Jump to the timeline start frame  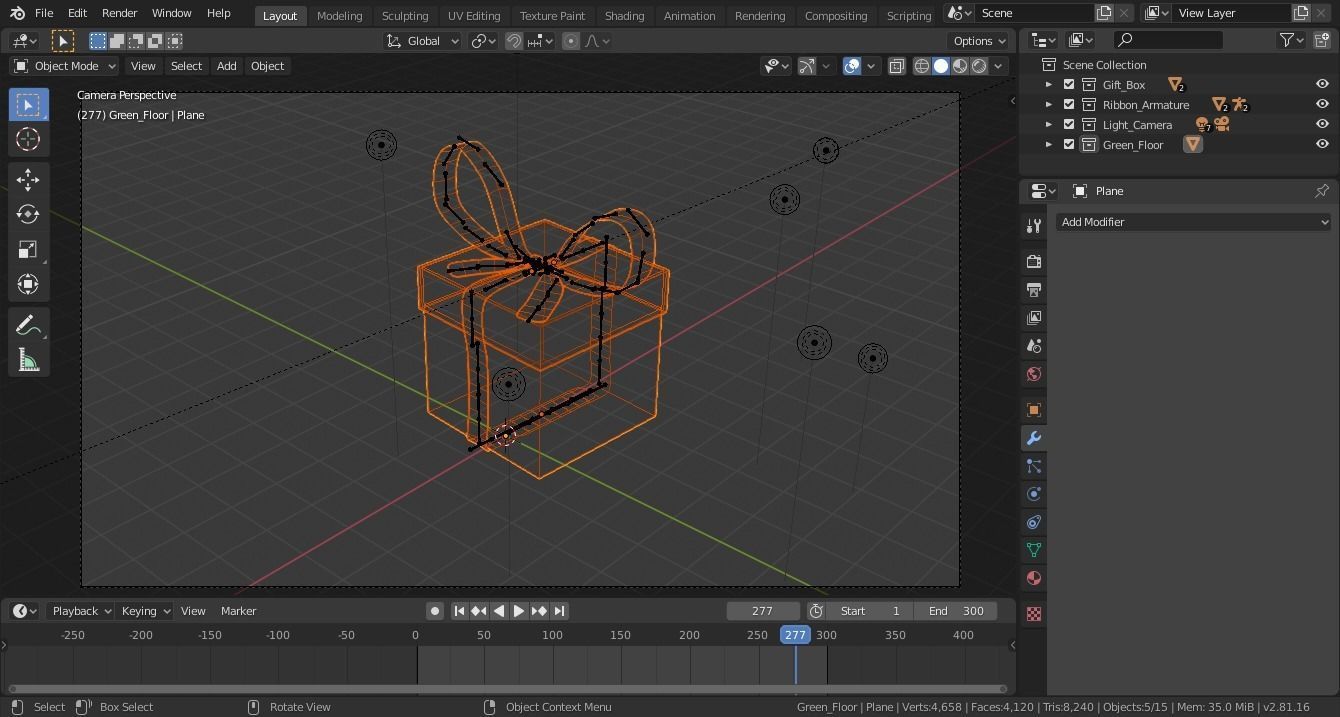tap(459, 611)
